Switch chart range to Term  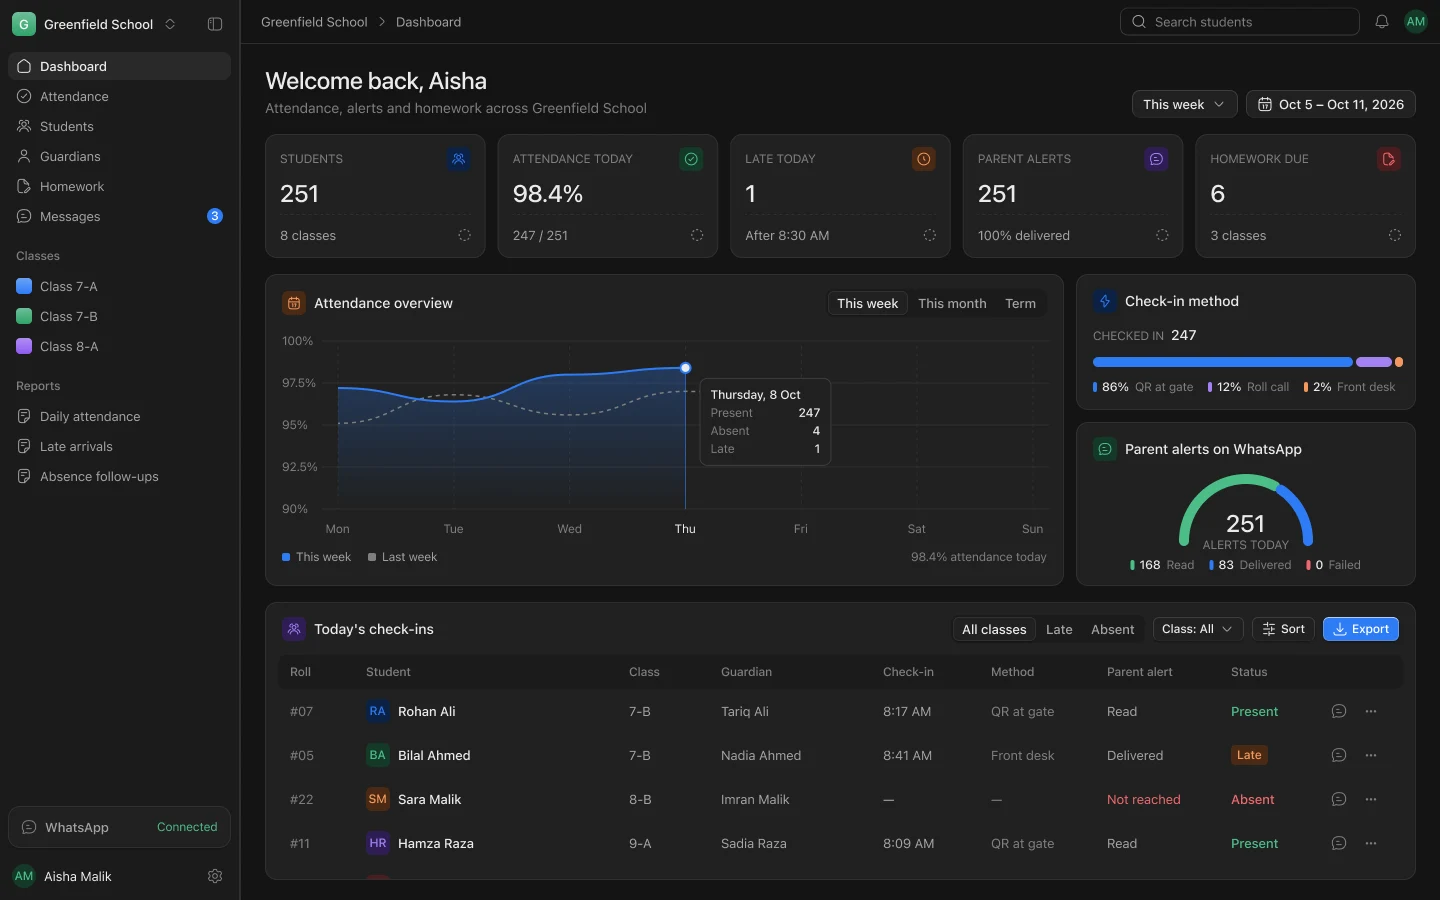coord(1020,304)
